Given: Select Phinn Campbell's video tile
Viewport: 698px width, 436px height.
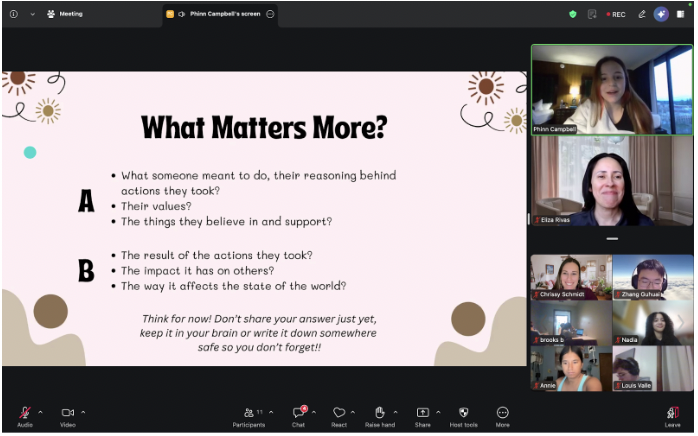Looking at the screenshot, I should (613, 90).
